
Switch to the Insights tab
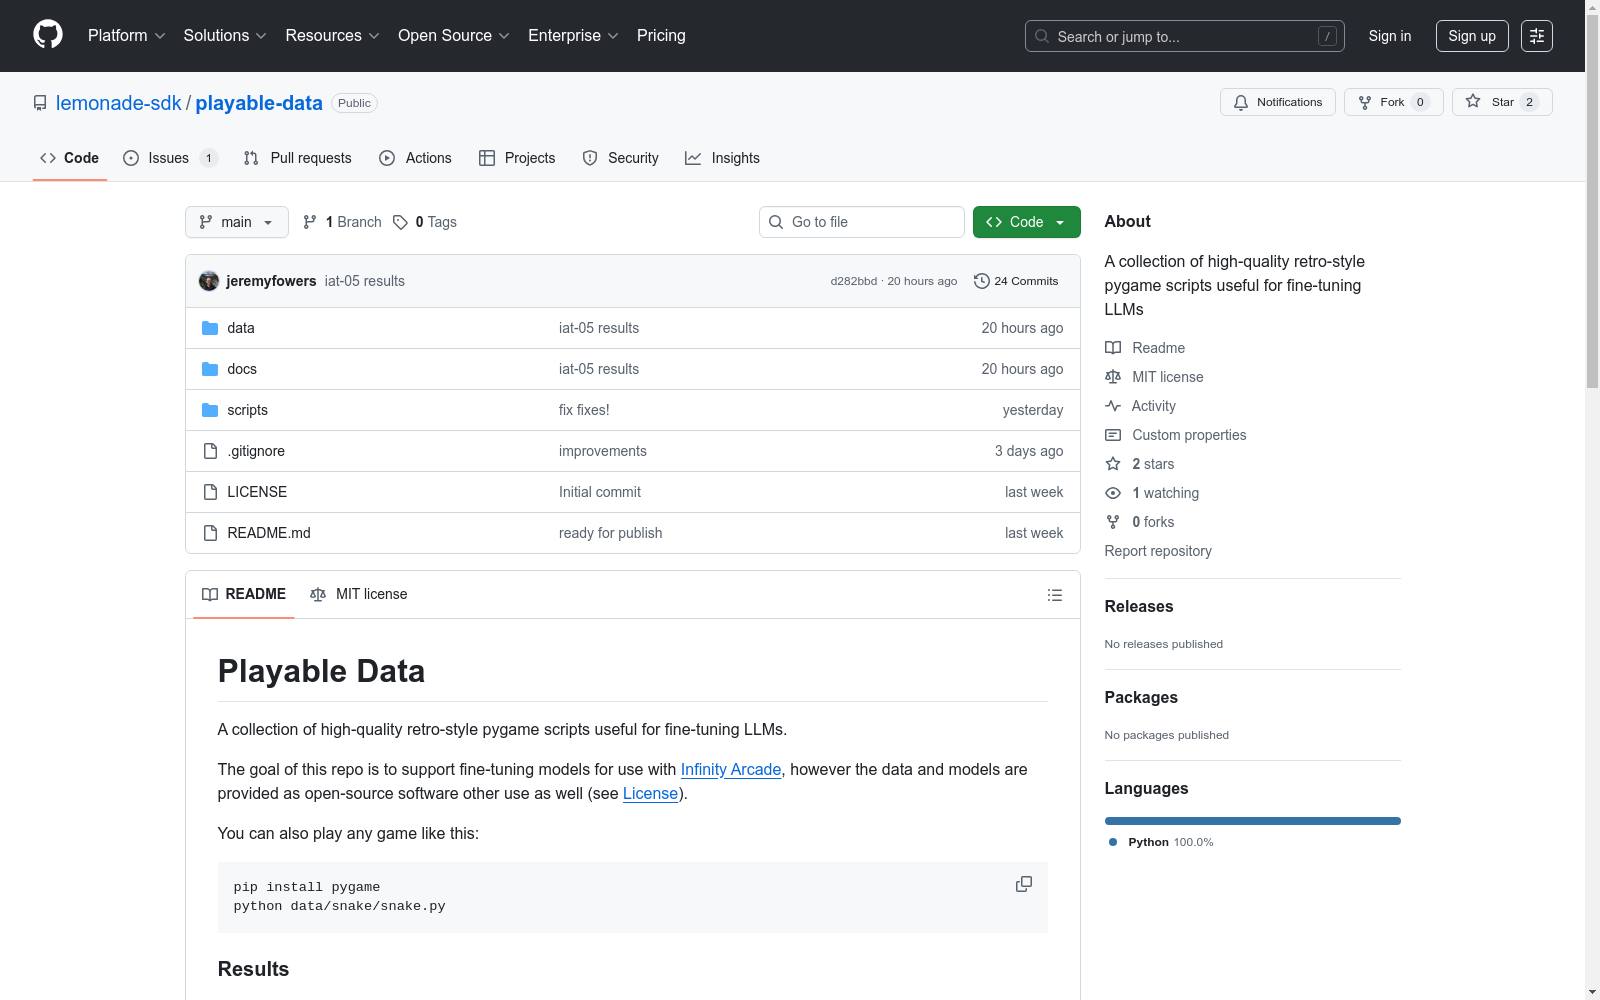pyautogui.click(x=722, y=158)
